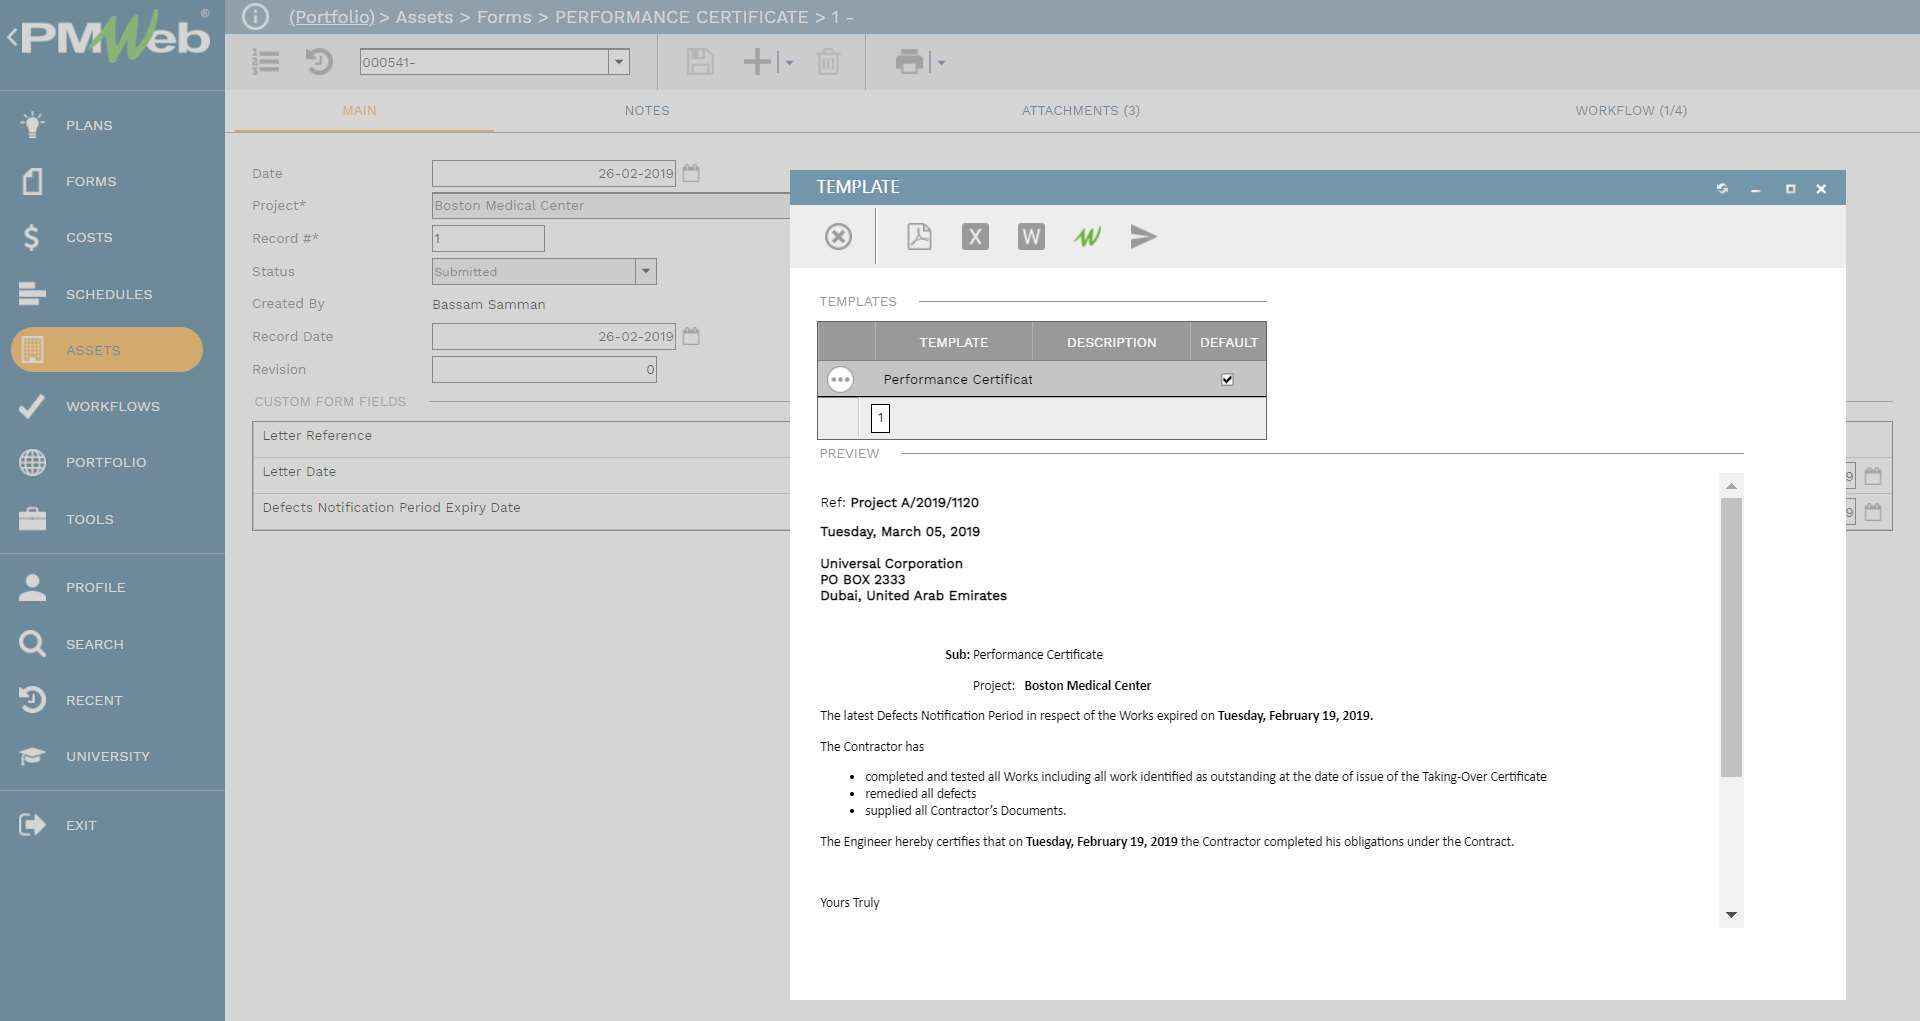Viewport: 1920px width, 1021px height.
Task: Click the refresh icon in the Template titlebar
Action: (1722, 188)
